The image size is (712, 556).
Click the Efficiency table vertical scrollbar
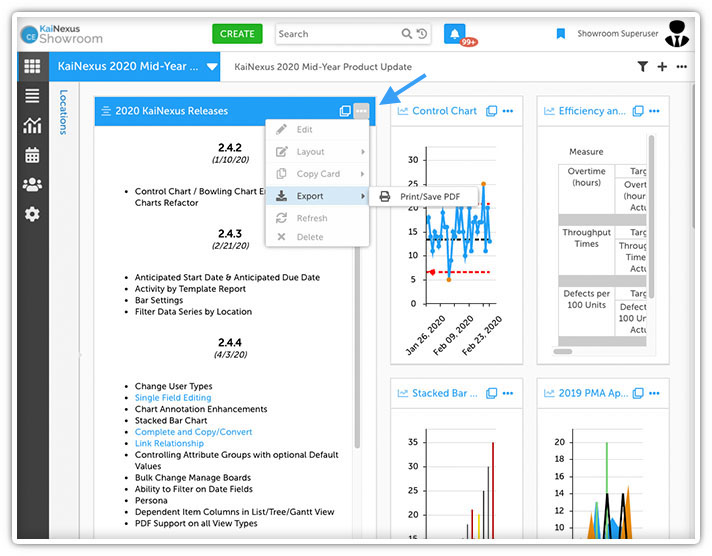coord(651,216)
